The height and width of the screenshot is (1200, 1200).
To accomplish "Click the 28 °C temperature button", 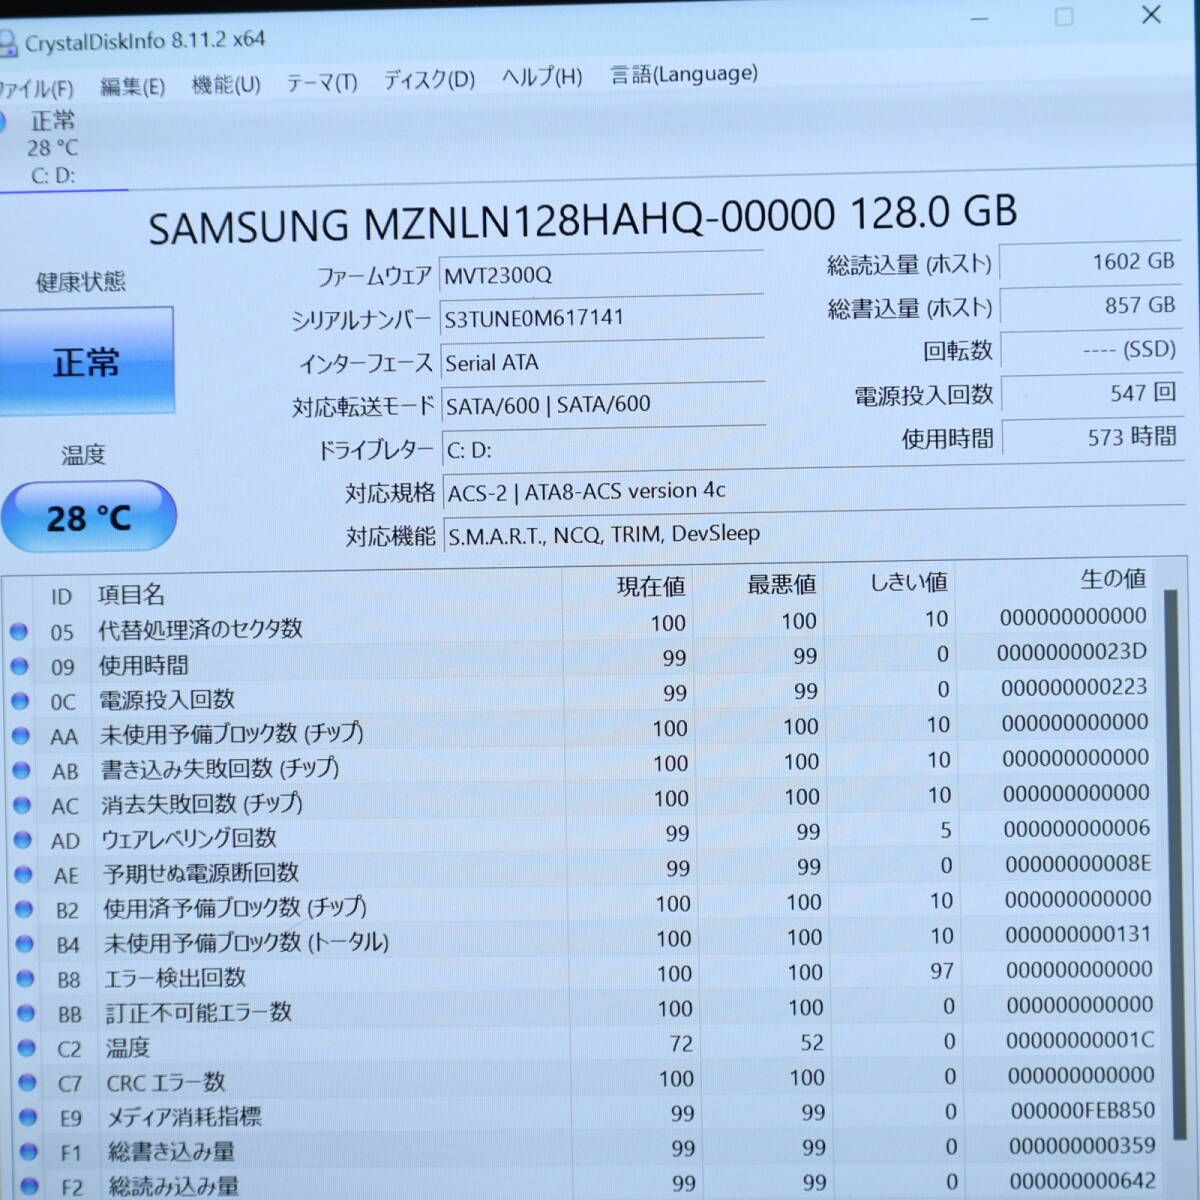I will 88,517.
